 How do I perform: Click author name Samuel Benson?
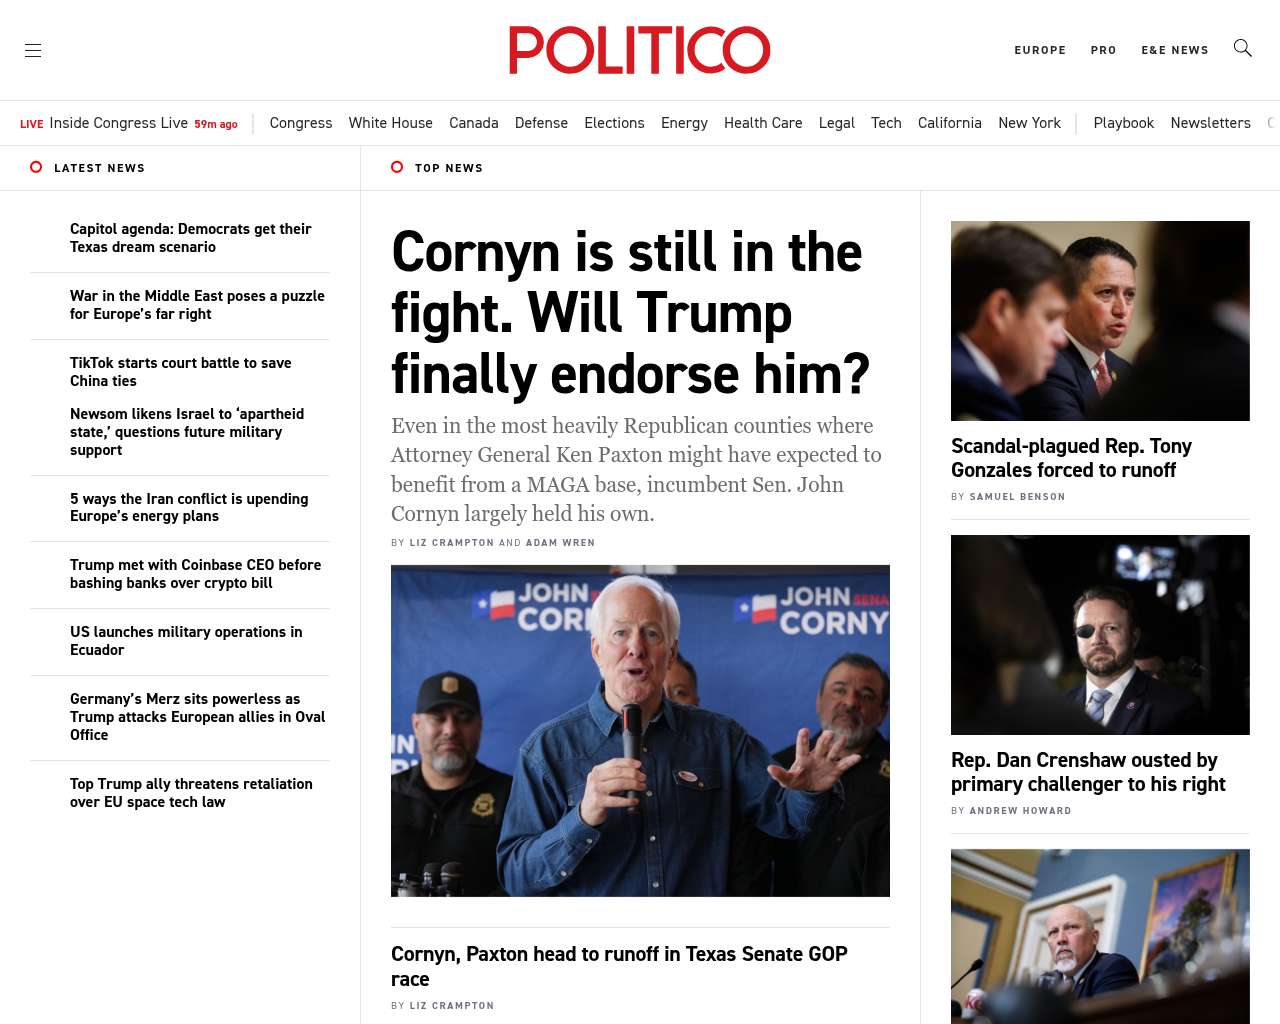(1017, 497)
